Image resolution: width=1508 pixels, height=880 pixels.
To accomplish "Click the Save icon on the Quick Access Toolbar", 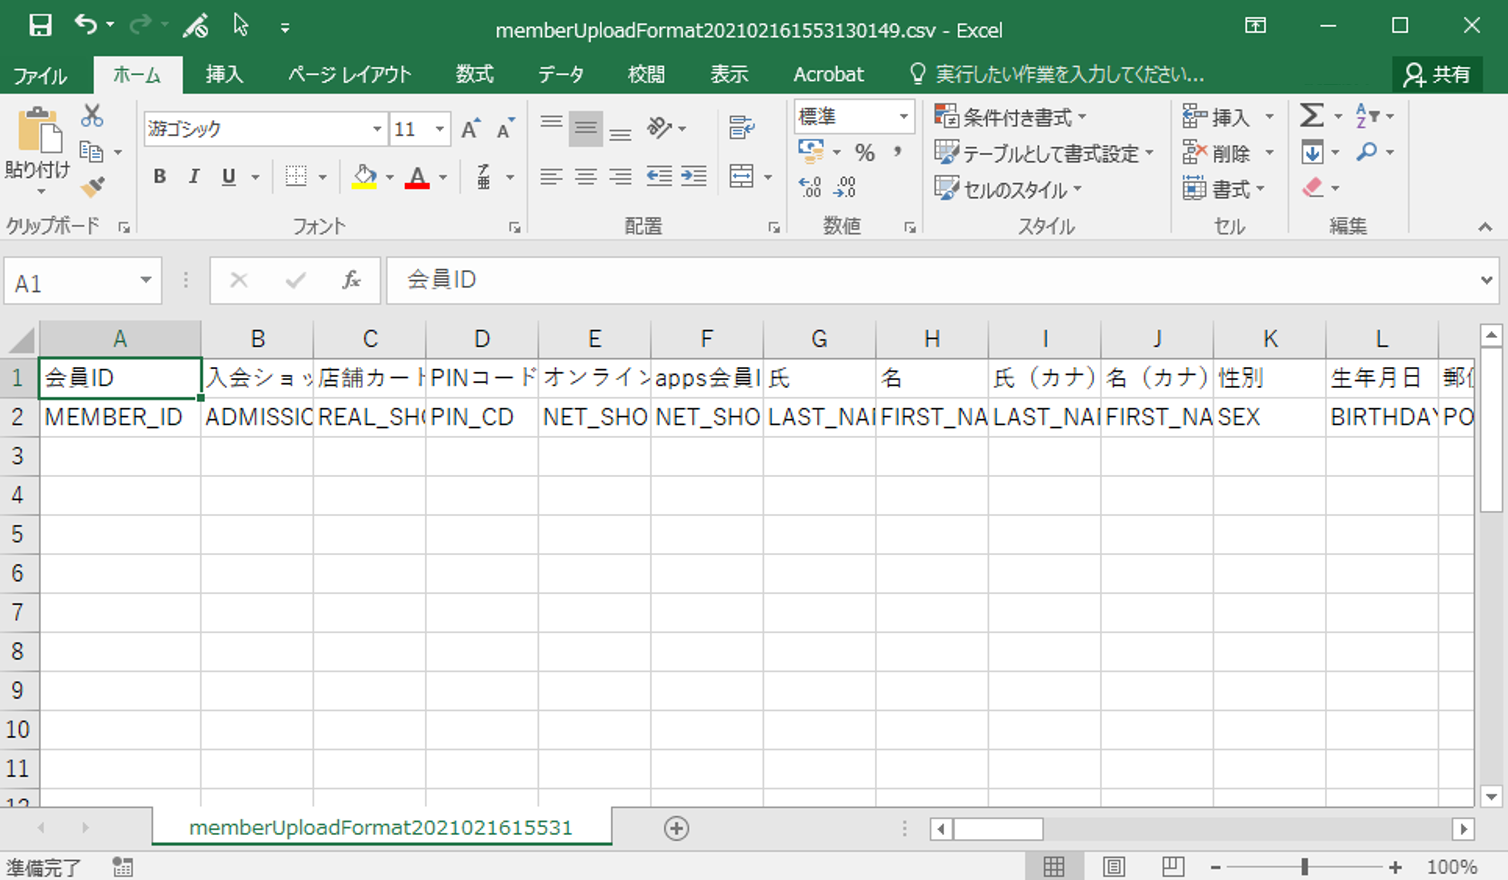I will point(39,25).
